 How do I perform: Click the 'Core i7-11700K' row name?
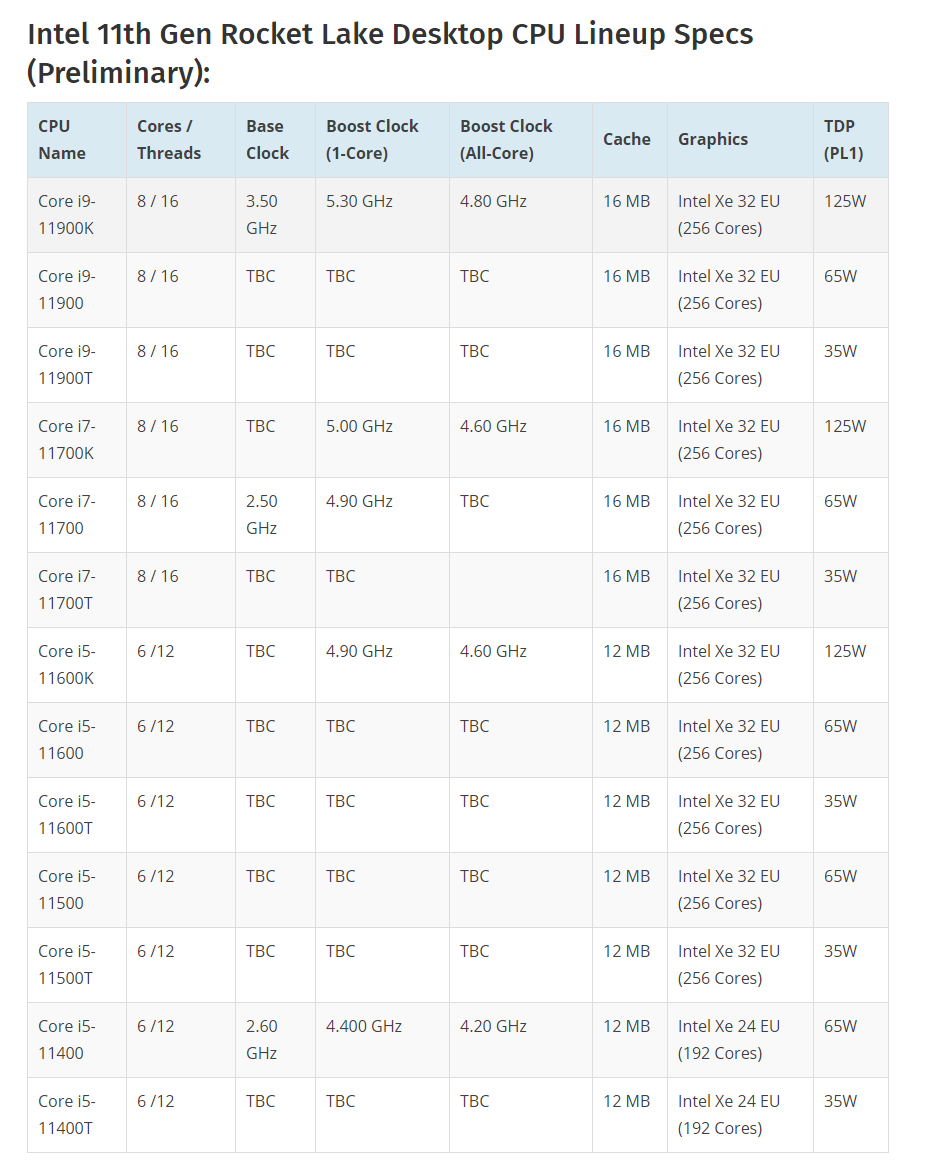tap(77, 439)
